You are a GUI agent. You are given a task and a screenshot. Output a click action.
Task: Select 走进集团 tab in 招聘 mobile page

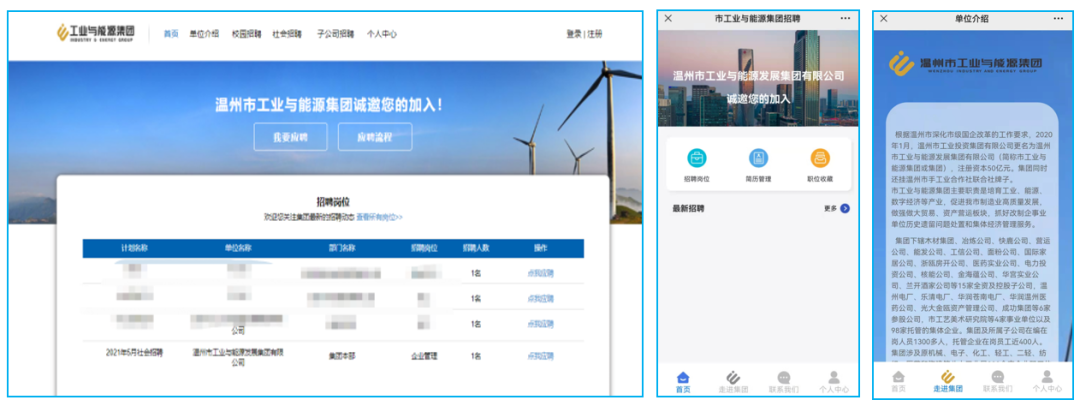[733, 383]
